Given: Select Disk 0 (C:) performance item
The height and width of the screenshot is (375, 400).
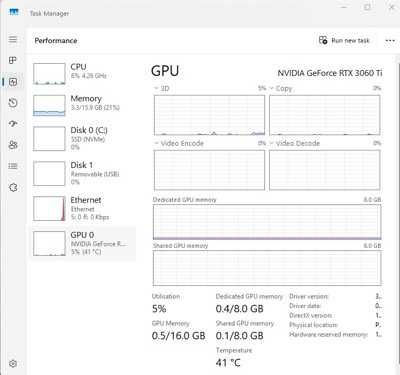Looking at the screenshot, I should click(83, 138).
